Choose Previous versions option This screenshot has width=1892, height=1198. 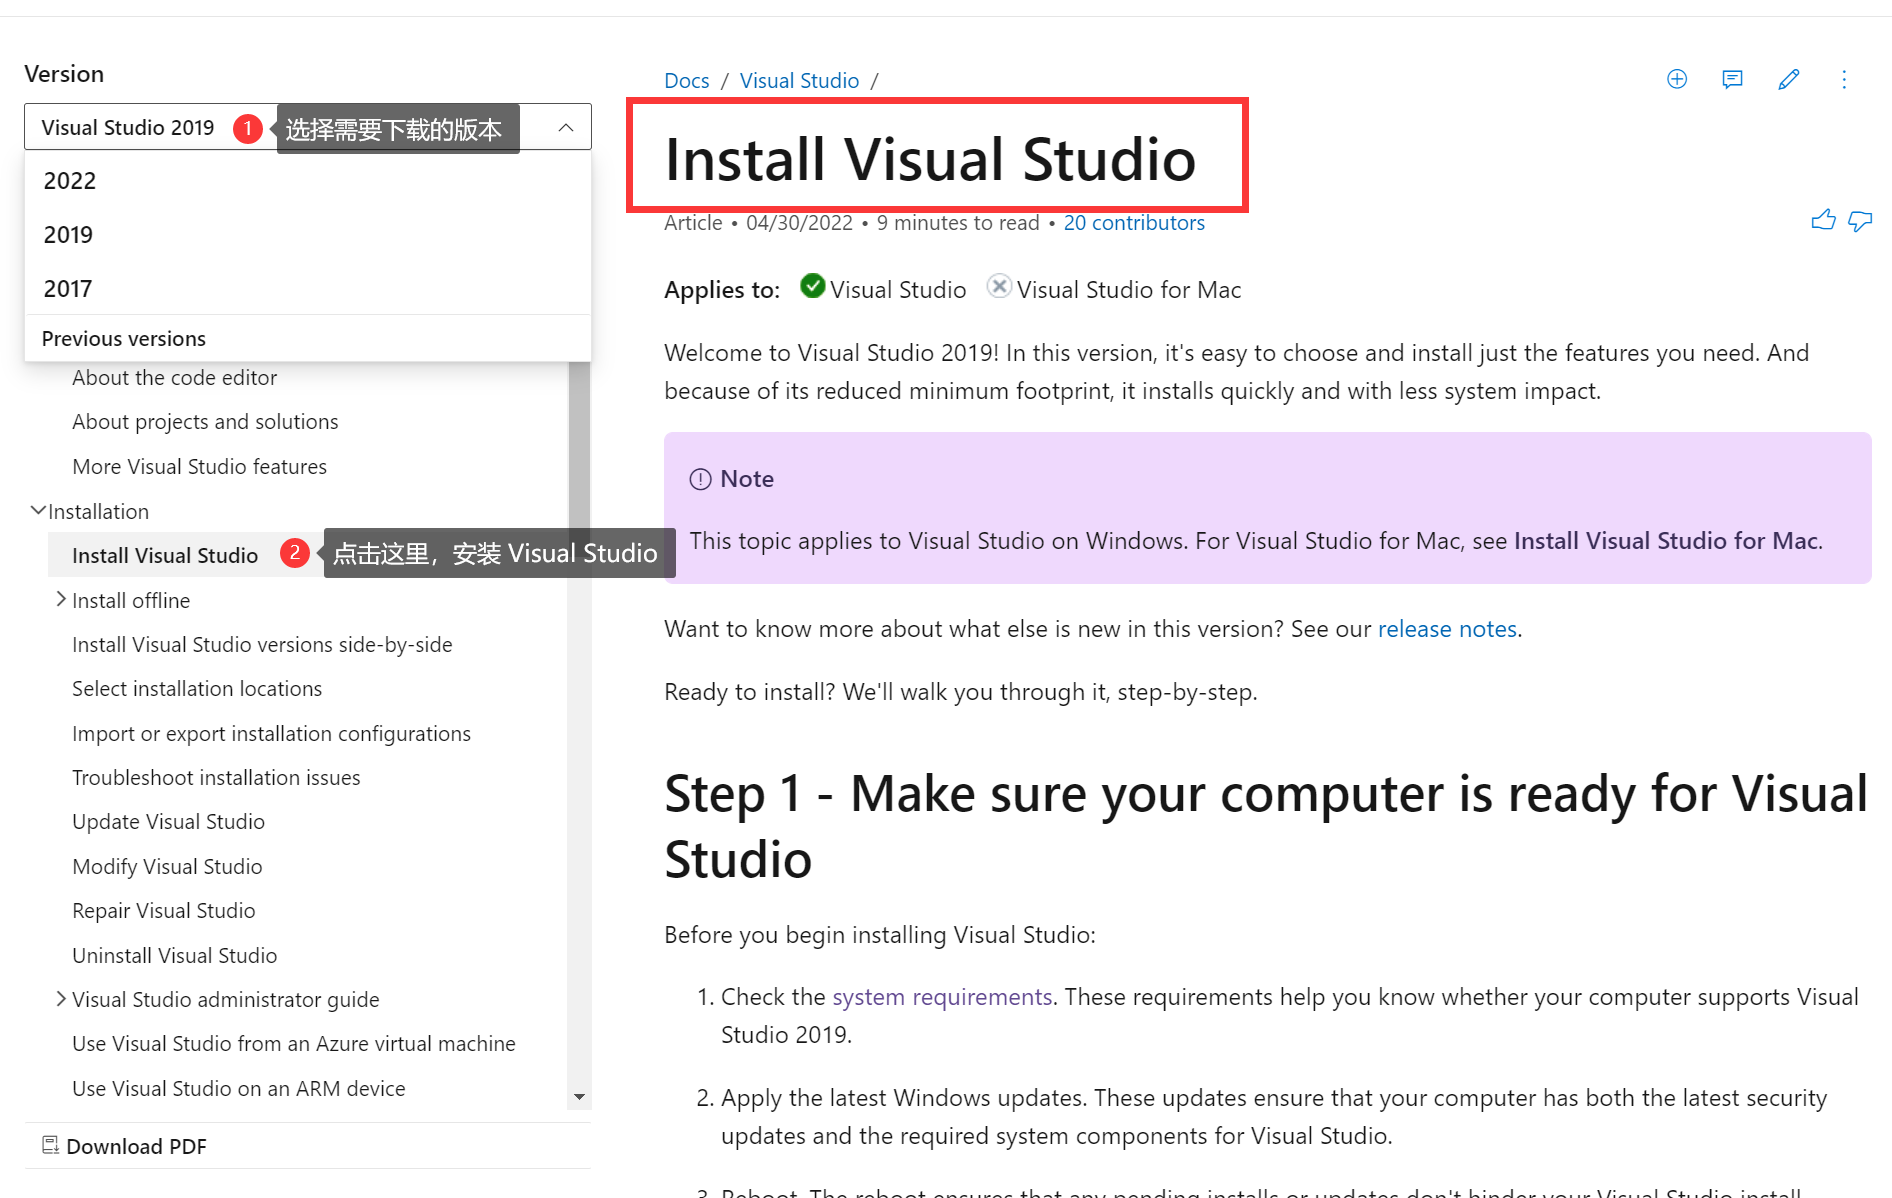[308, 339]
